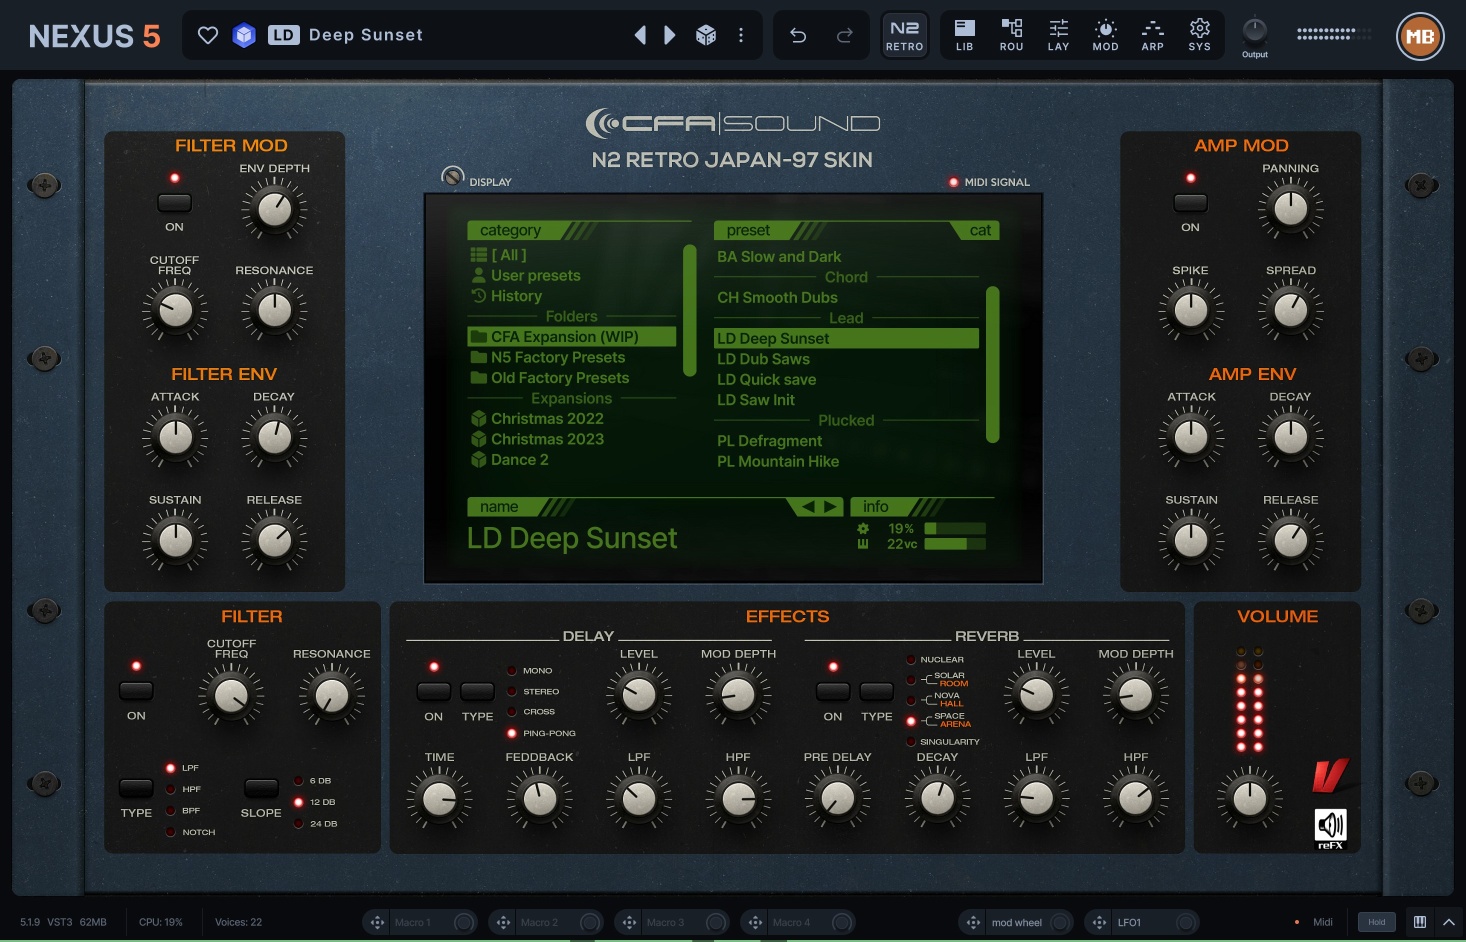Open the three-dot preset menu

741,36
